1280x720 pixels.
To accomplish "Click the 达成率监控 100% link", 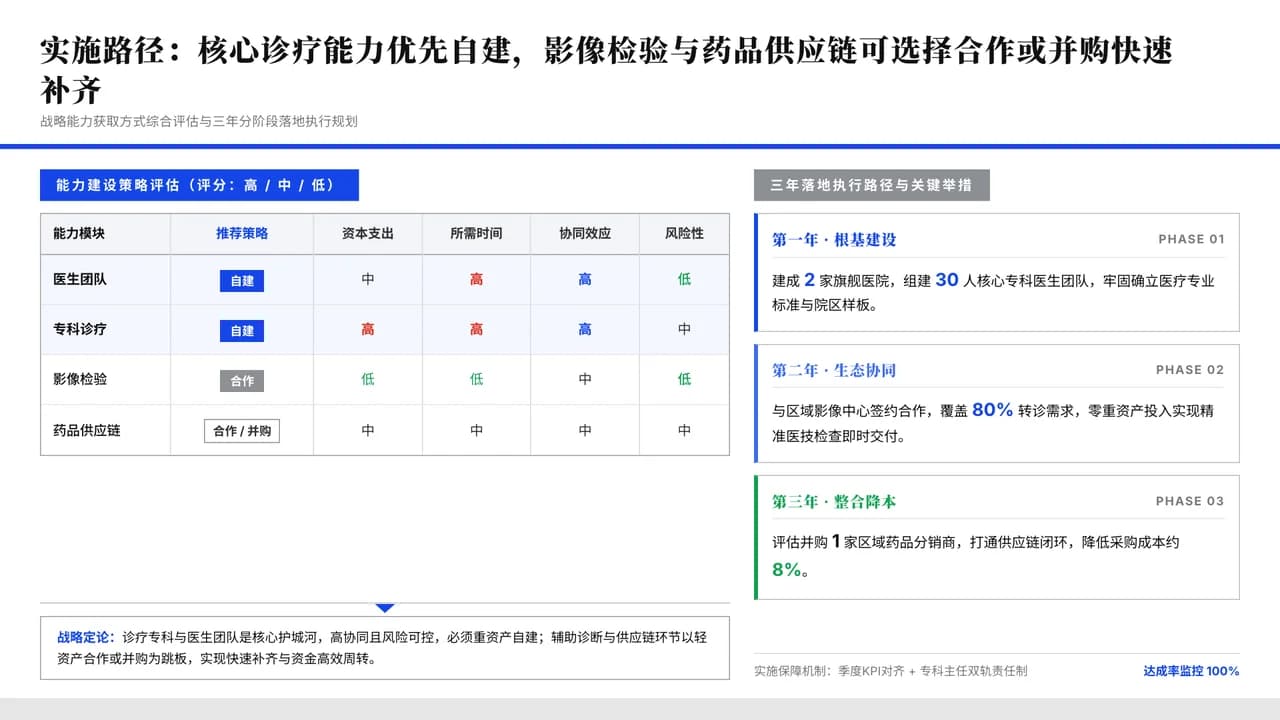I will point(1191,671).
